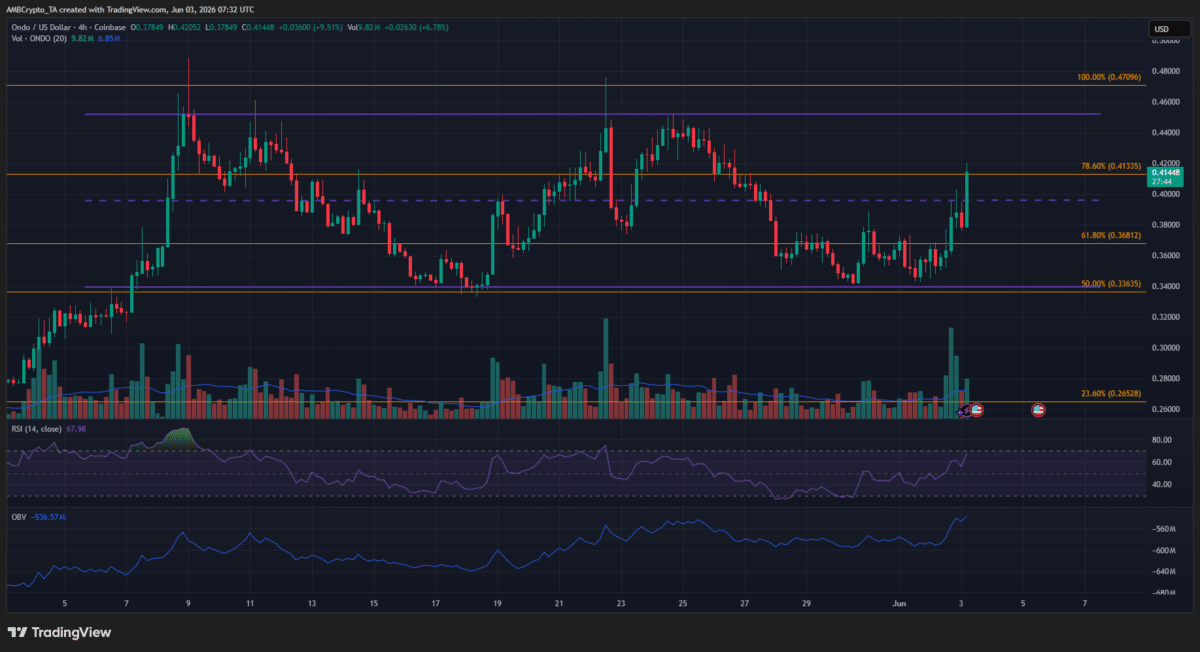Click the purple lightning news event icon

[964, 411]
